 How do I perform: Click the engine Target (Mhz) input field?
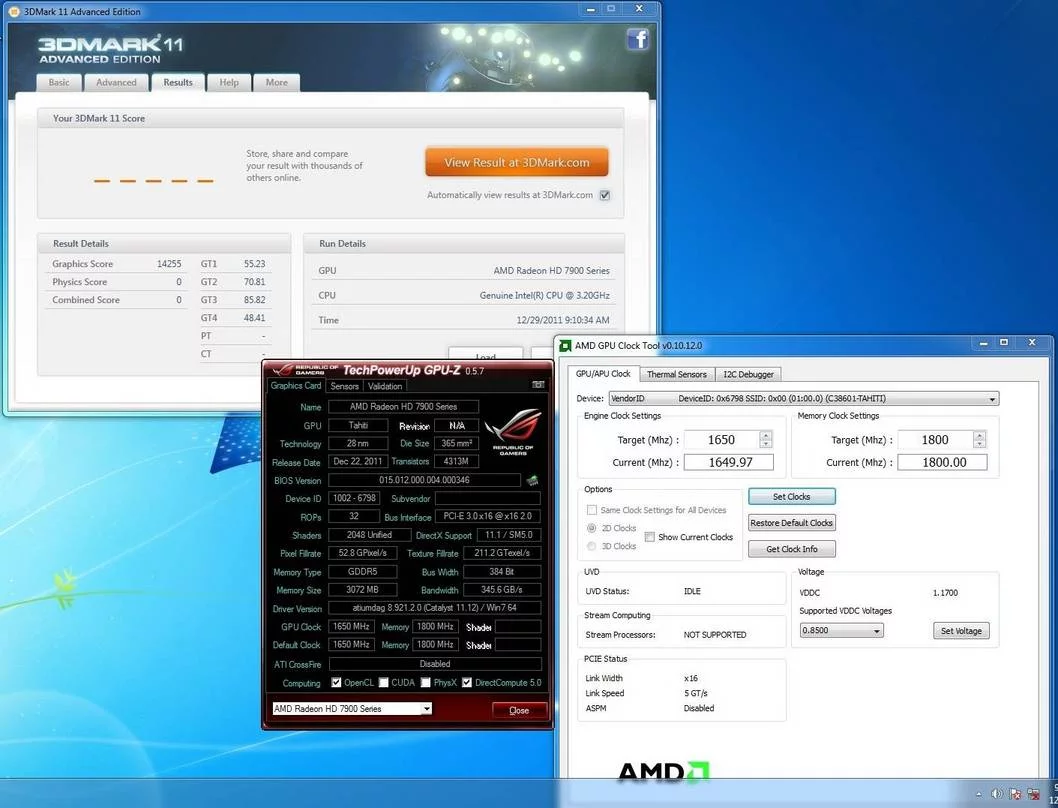(720, 440)
